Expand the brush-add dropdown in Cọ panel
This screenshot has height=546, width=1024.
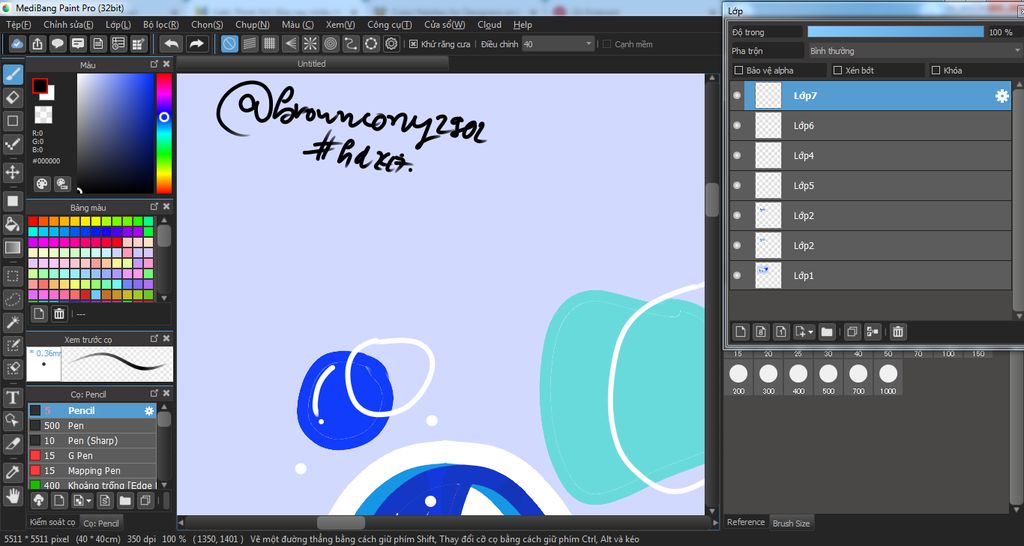(x=89, y=501)
